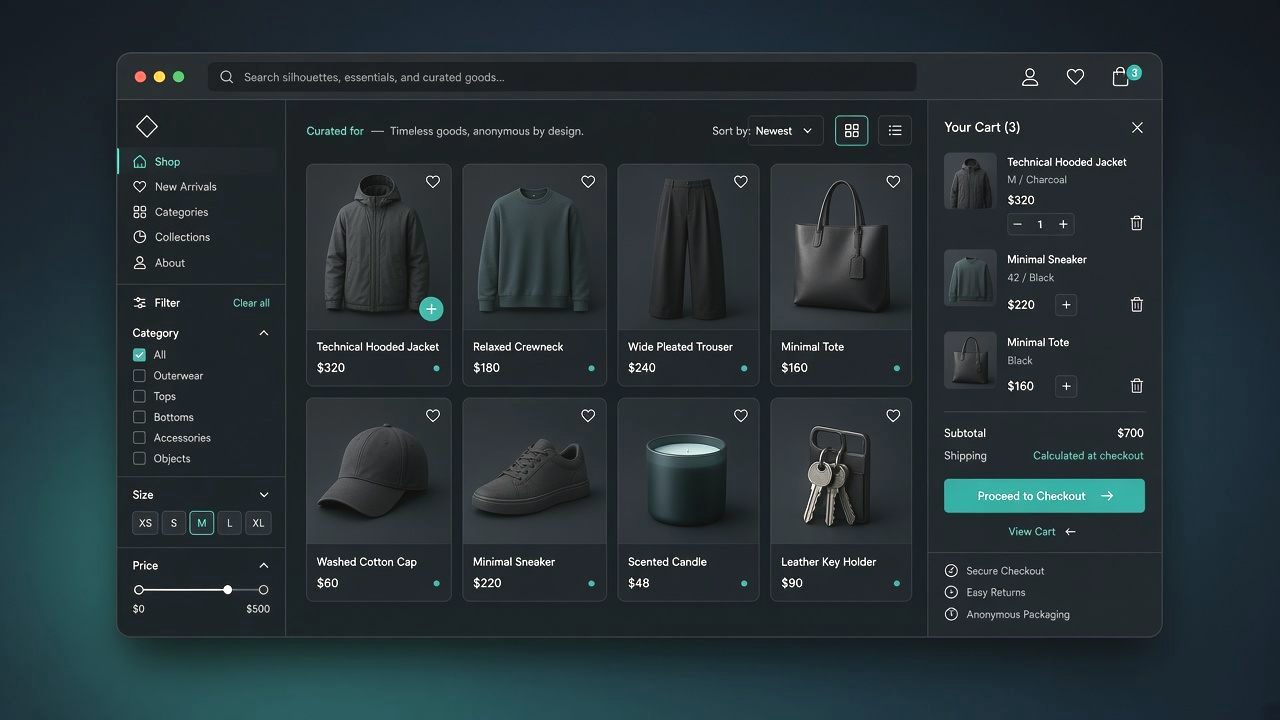The width and height of the screenshot is (1280, 720).
Task: Collapse the Price filter section
Action: [264, 566]
